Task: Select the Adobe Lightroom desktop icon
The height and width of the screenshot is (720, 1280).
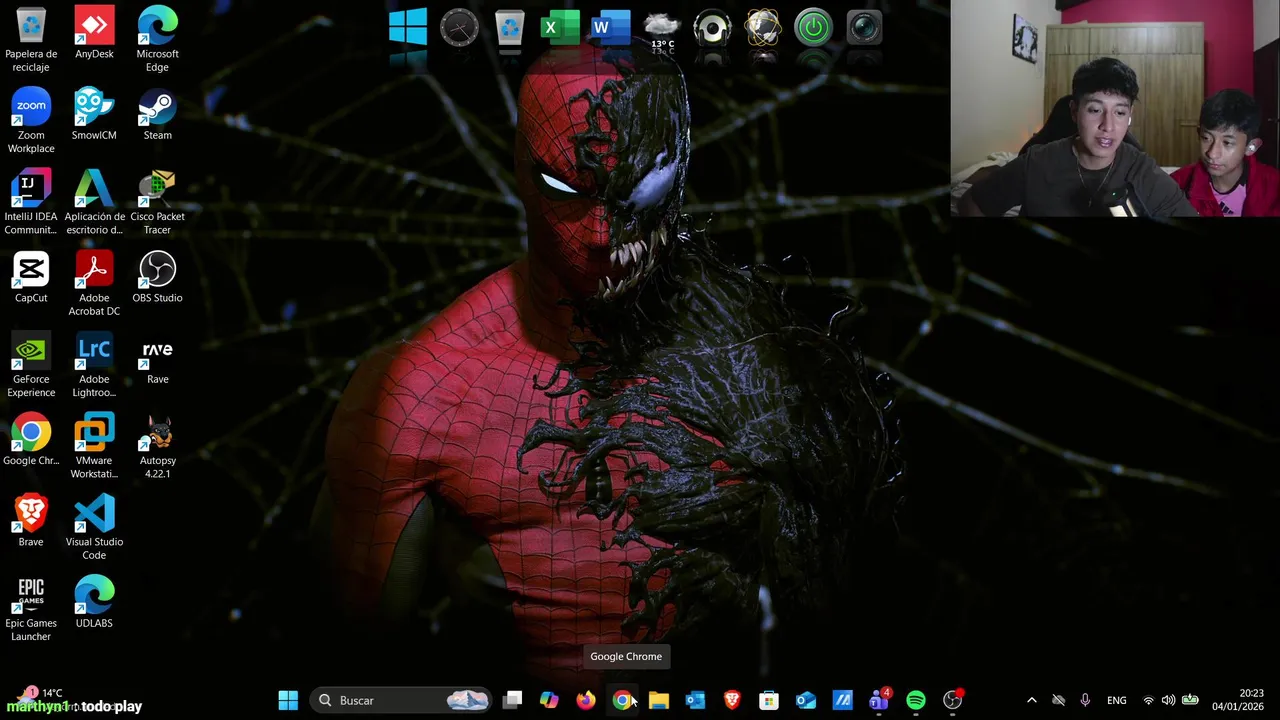Action: click(94, 366)
